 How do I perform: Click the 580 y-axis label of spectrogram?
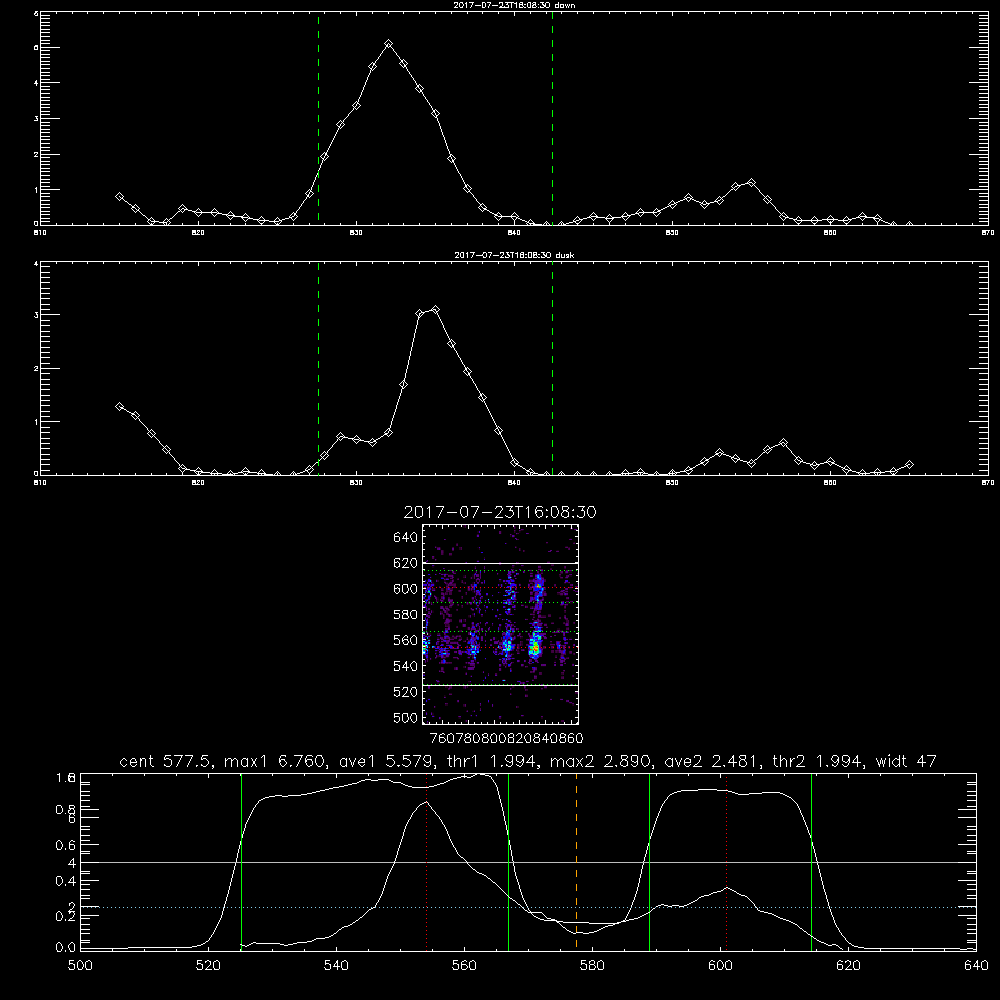[x=406, y=615]
